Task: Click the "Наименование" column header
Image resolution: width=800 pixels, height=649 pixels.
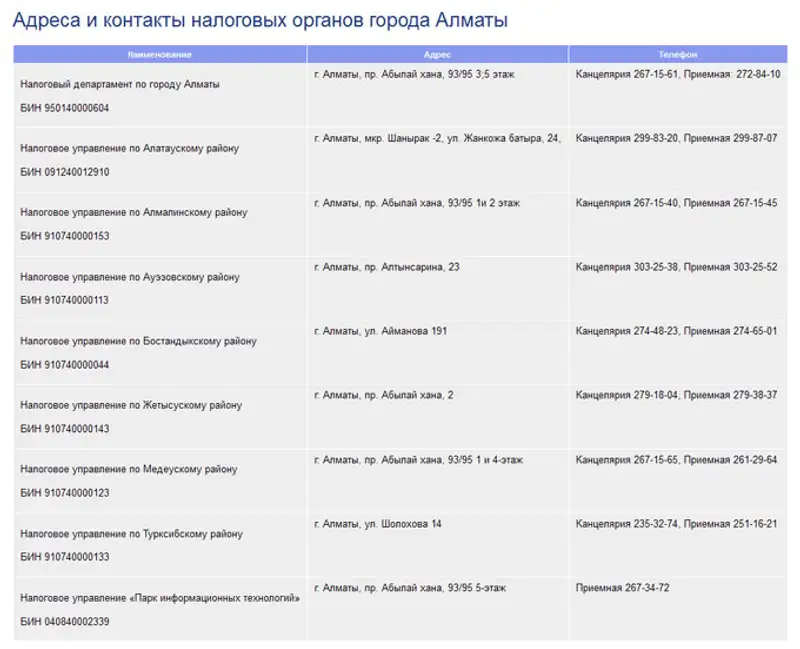Action: point(160,54)
